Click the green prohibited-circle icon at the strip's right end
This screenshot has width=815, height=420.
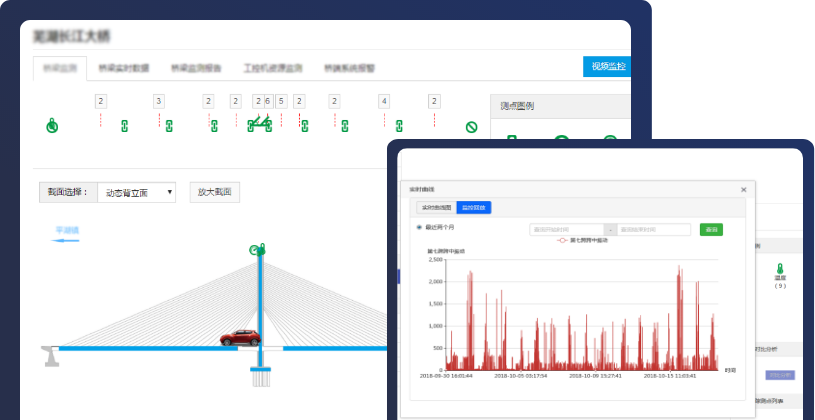click(471, 127)
